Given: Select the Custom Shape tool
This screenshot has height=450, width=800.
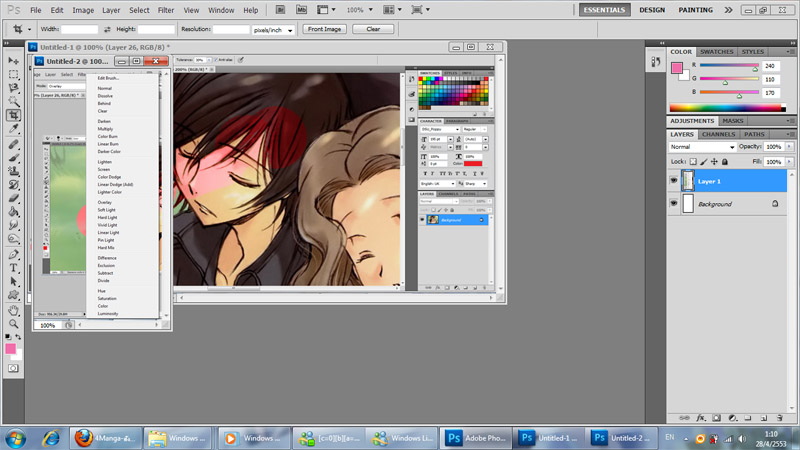Looking at the screenshot, I should [x=13, y=295].
